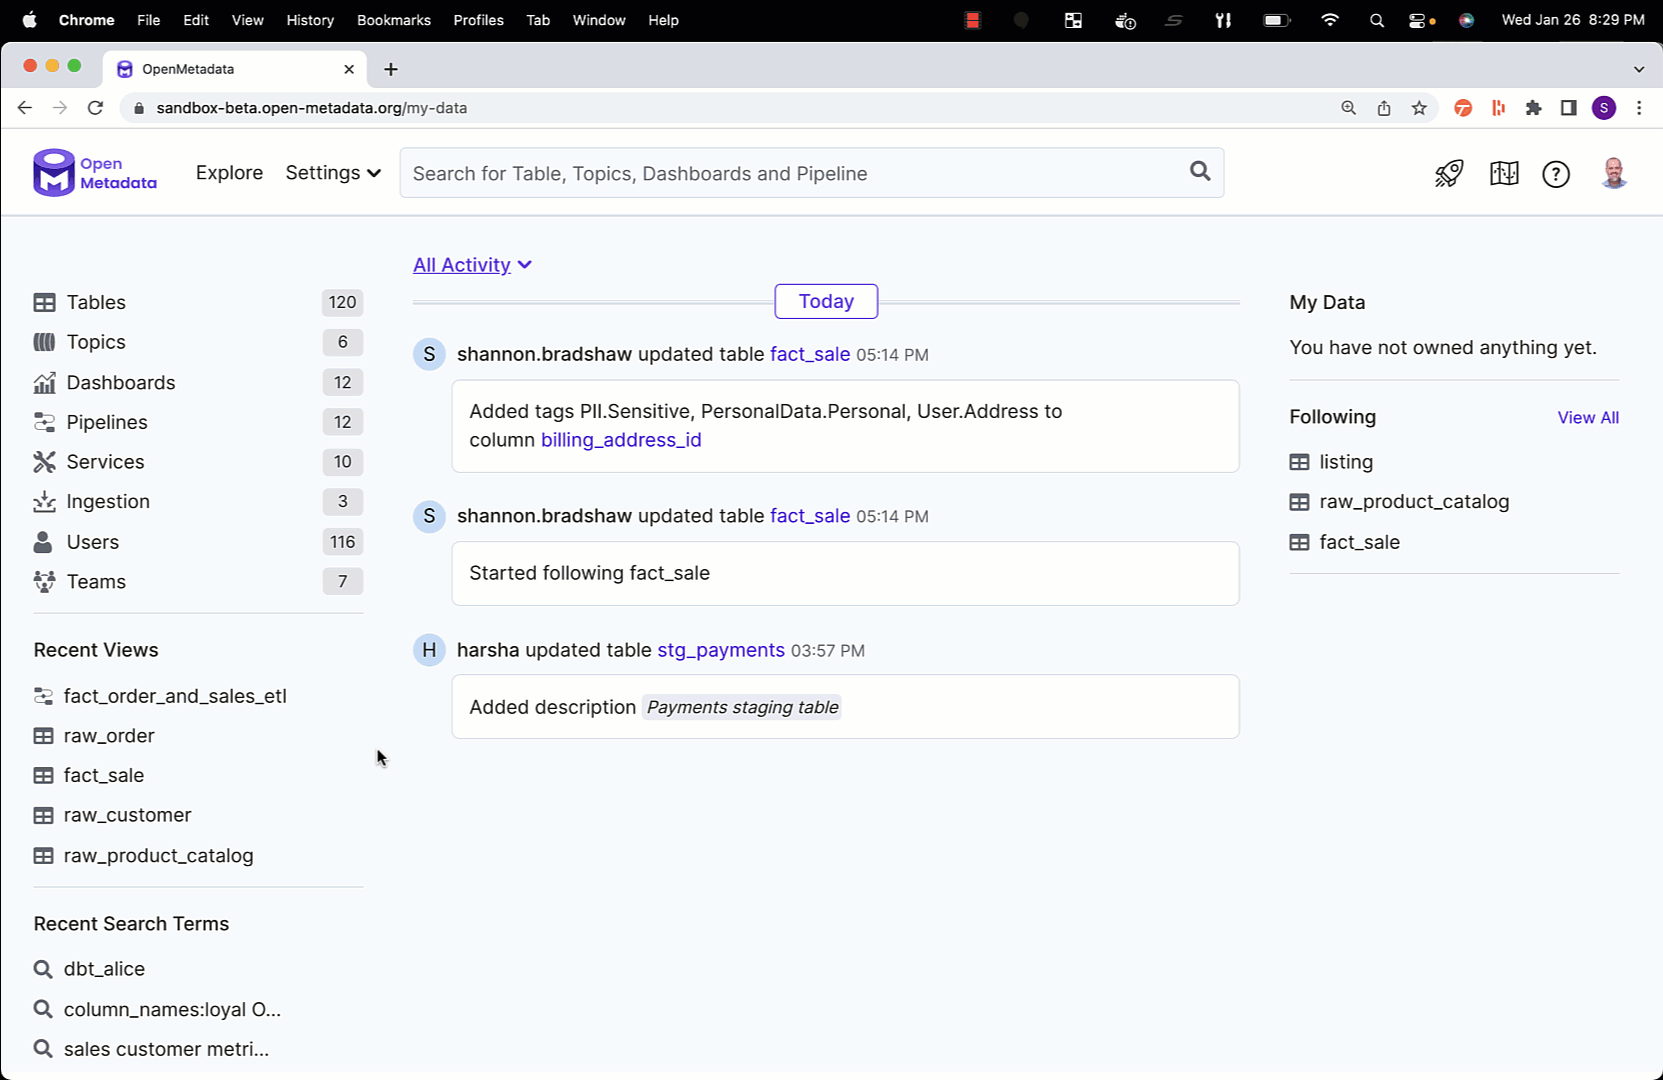Click the user profile avatar
The image size is (1663, 1080).
1613,174
